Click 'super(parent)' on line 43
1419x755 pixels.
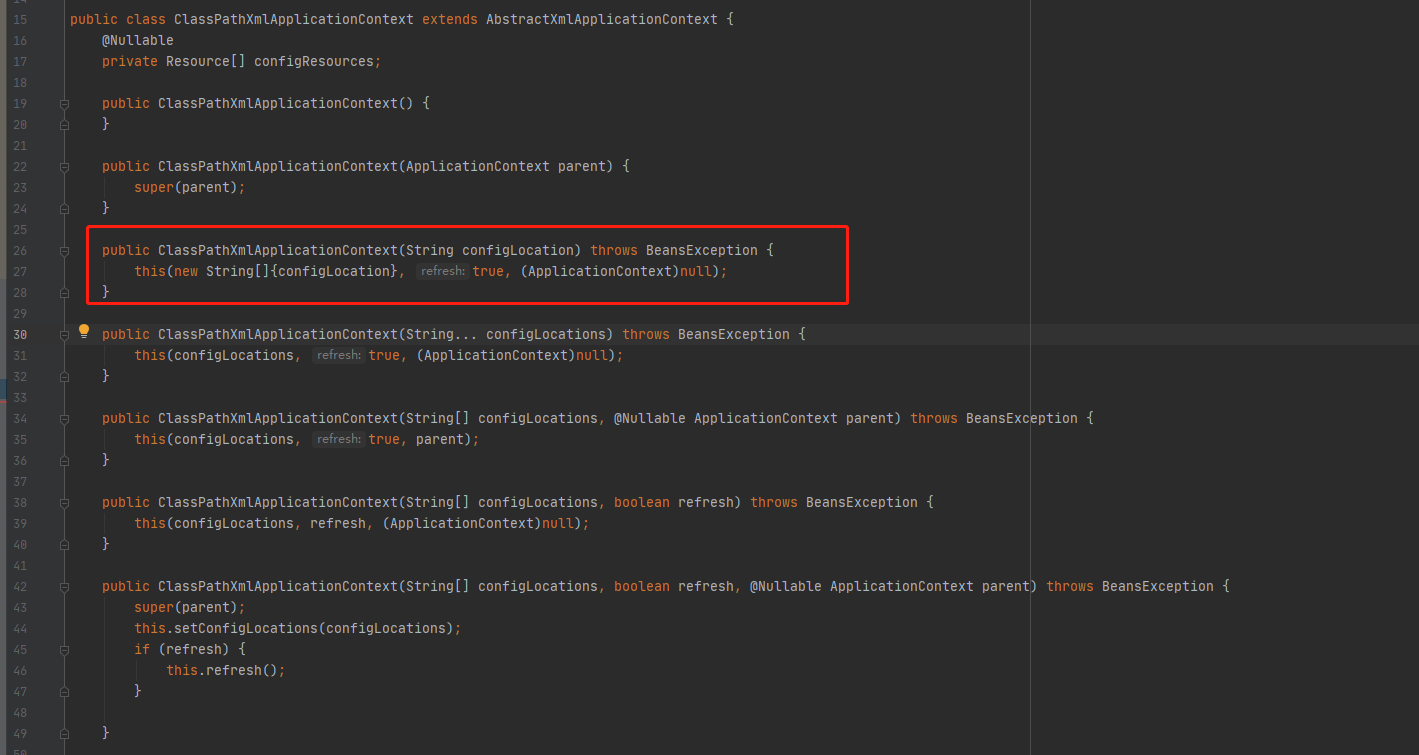tap(186, 607)
